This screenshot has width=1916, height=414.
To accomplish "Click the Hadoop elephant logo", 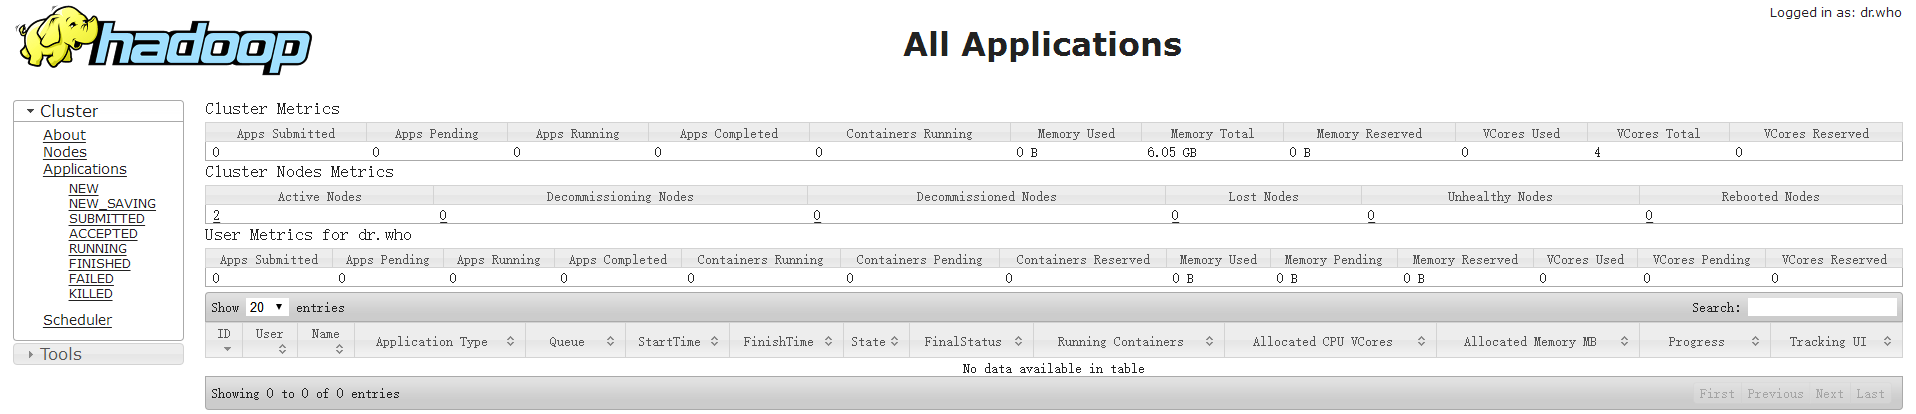I will coord(163,41).
